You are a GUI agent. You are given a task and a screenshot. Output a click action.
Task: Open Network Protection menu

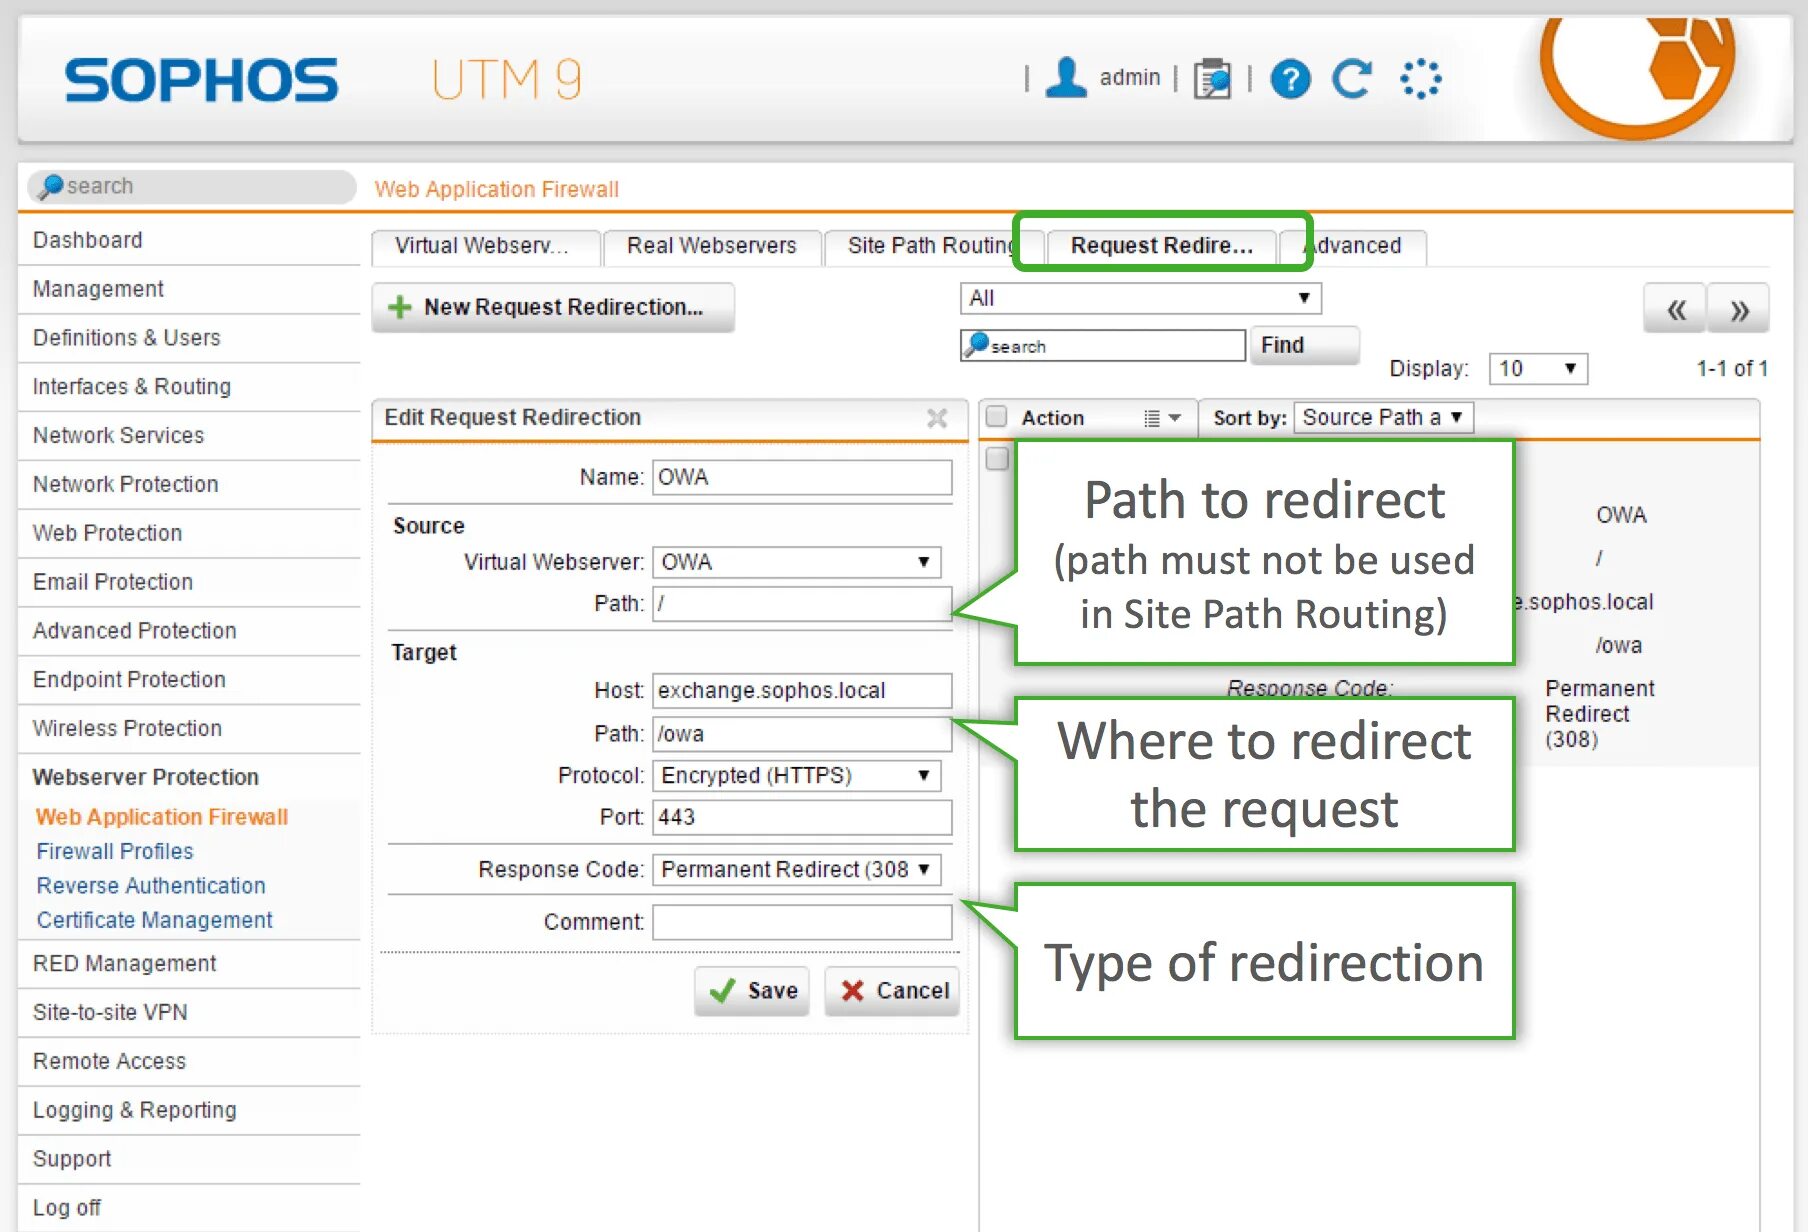(189, 484)
